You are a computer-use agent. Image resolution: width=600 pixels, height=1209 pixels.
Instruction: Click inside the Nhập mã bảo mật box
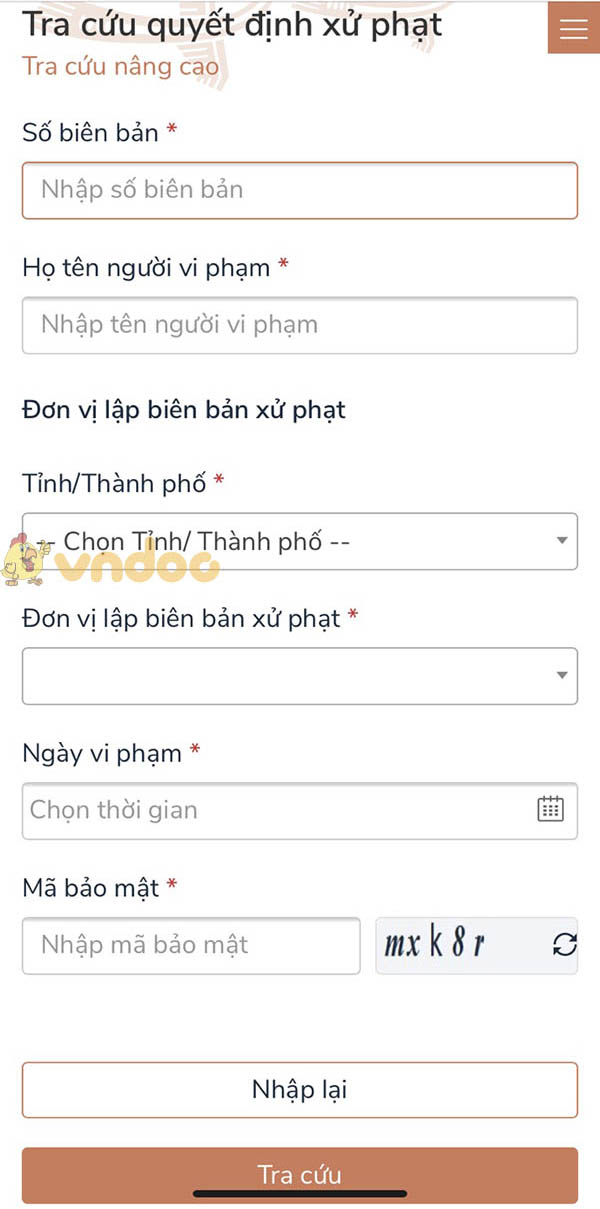tap(190, 944)
